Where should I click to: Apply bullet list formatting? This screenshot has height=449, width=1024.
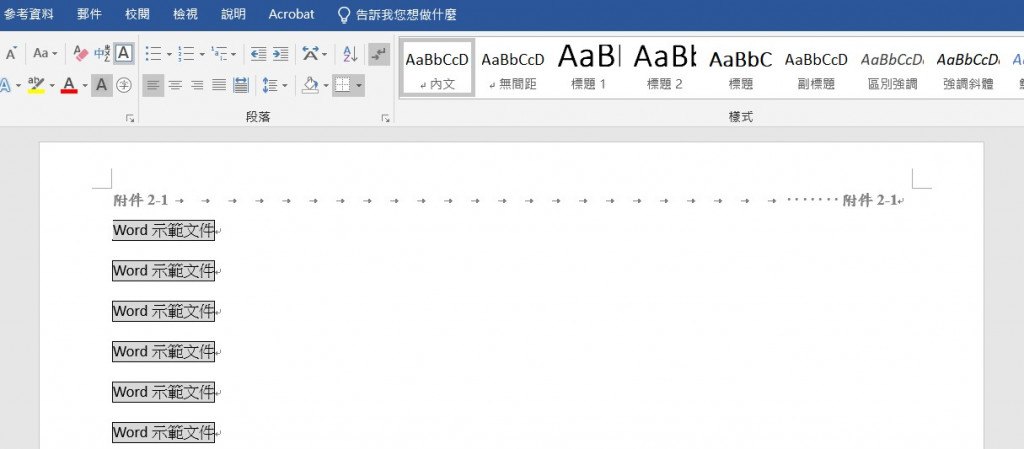click(153, 54)
